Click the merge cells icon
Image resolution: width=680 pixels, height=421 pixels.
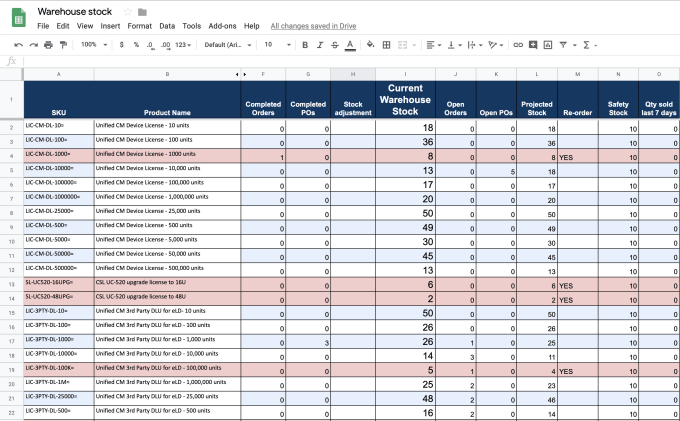point(402,45)
